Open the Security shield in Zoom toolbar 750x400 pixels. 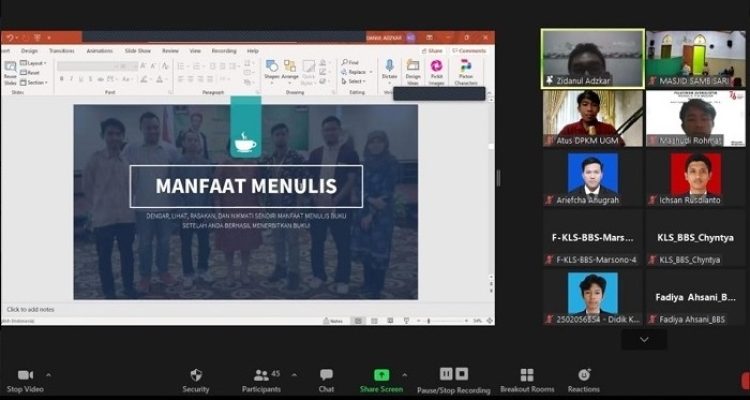pyautogui.click(x=196, y=375)
